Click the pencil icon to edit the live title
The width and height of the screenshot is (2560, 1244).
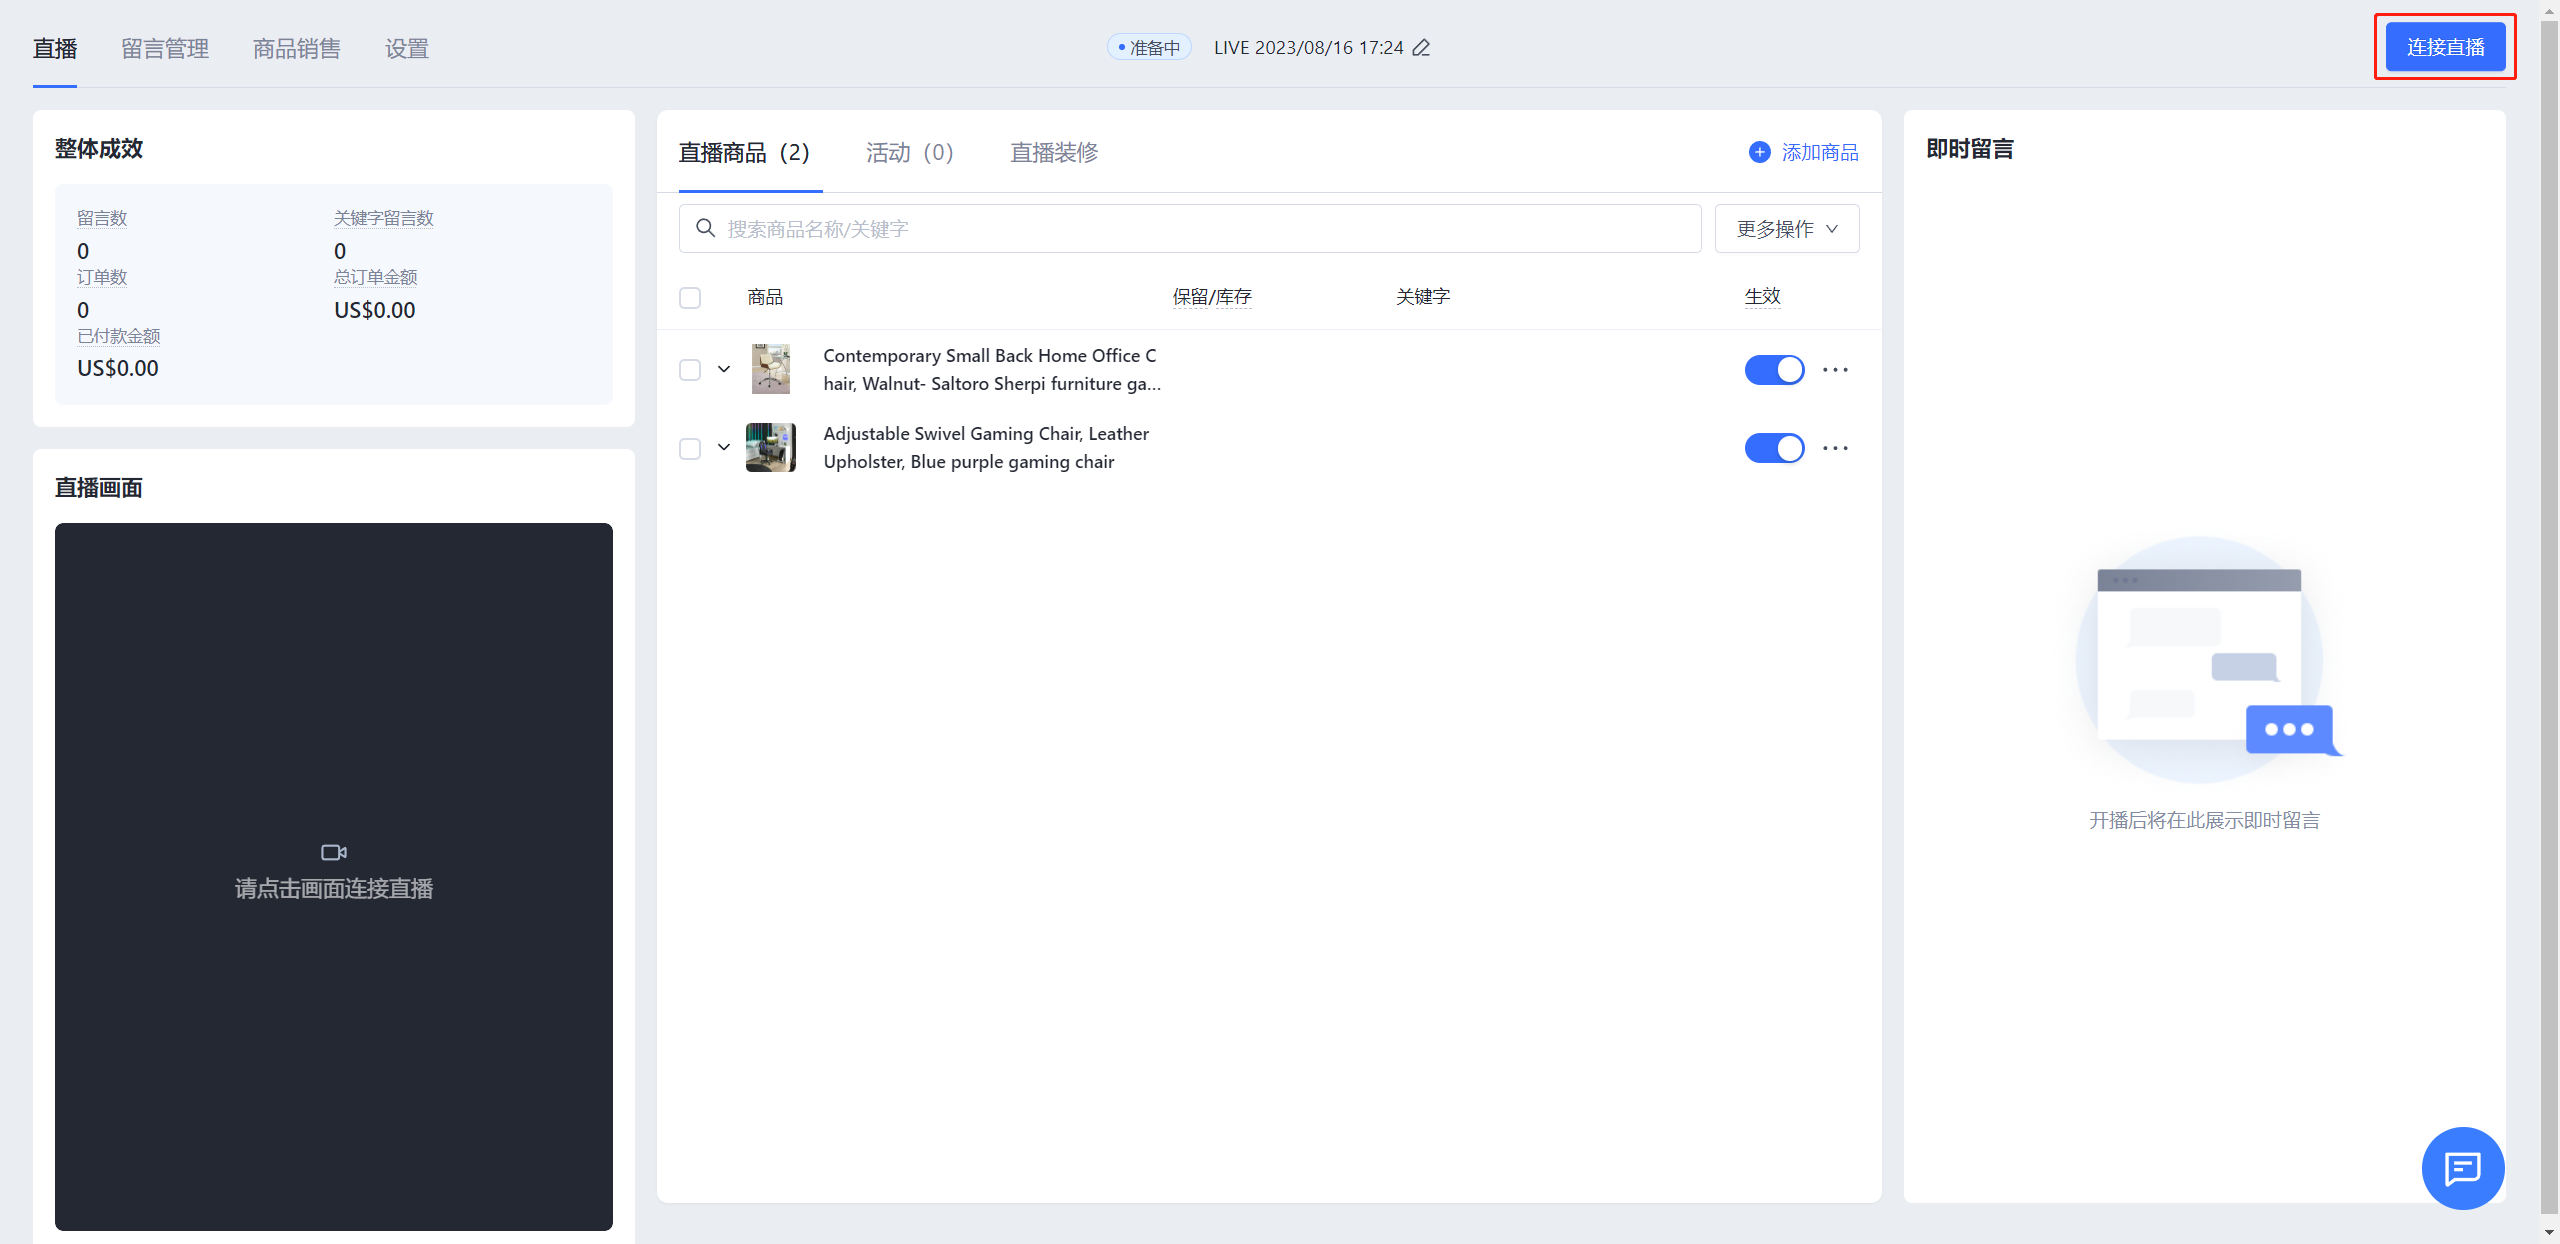click(x=1421, y=48)
